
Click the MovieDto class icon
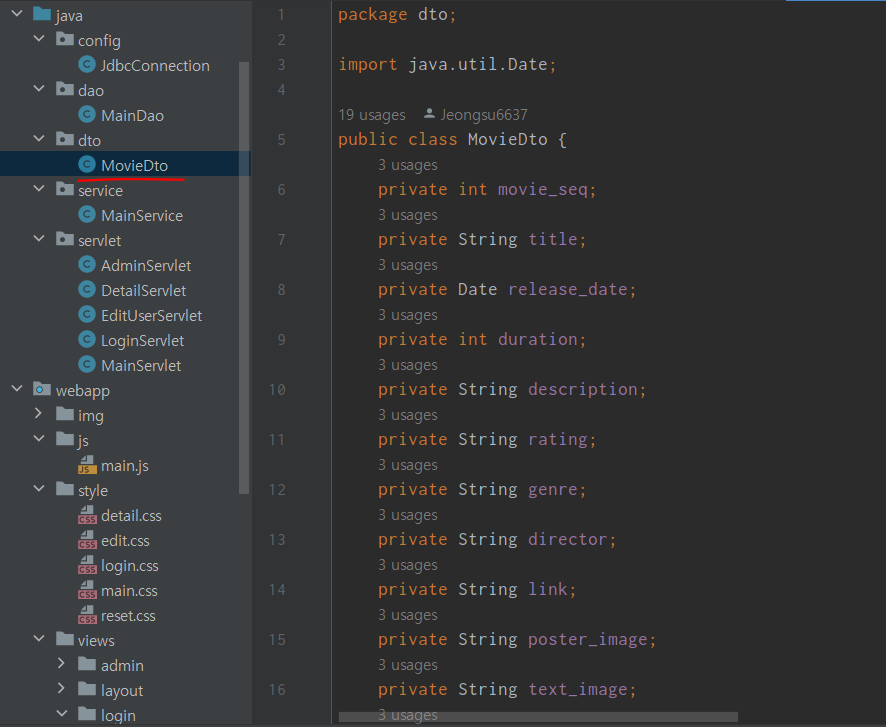[x=86, y=164]
